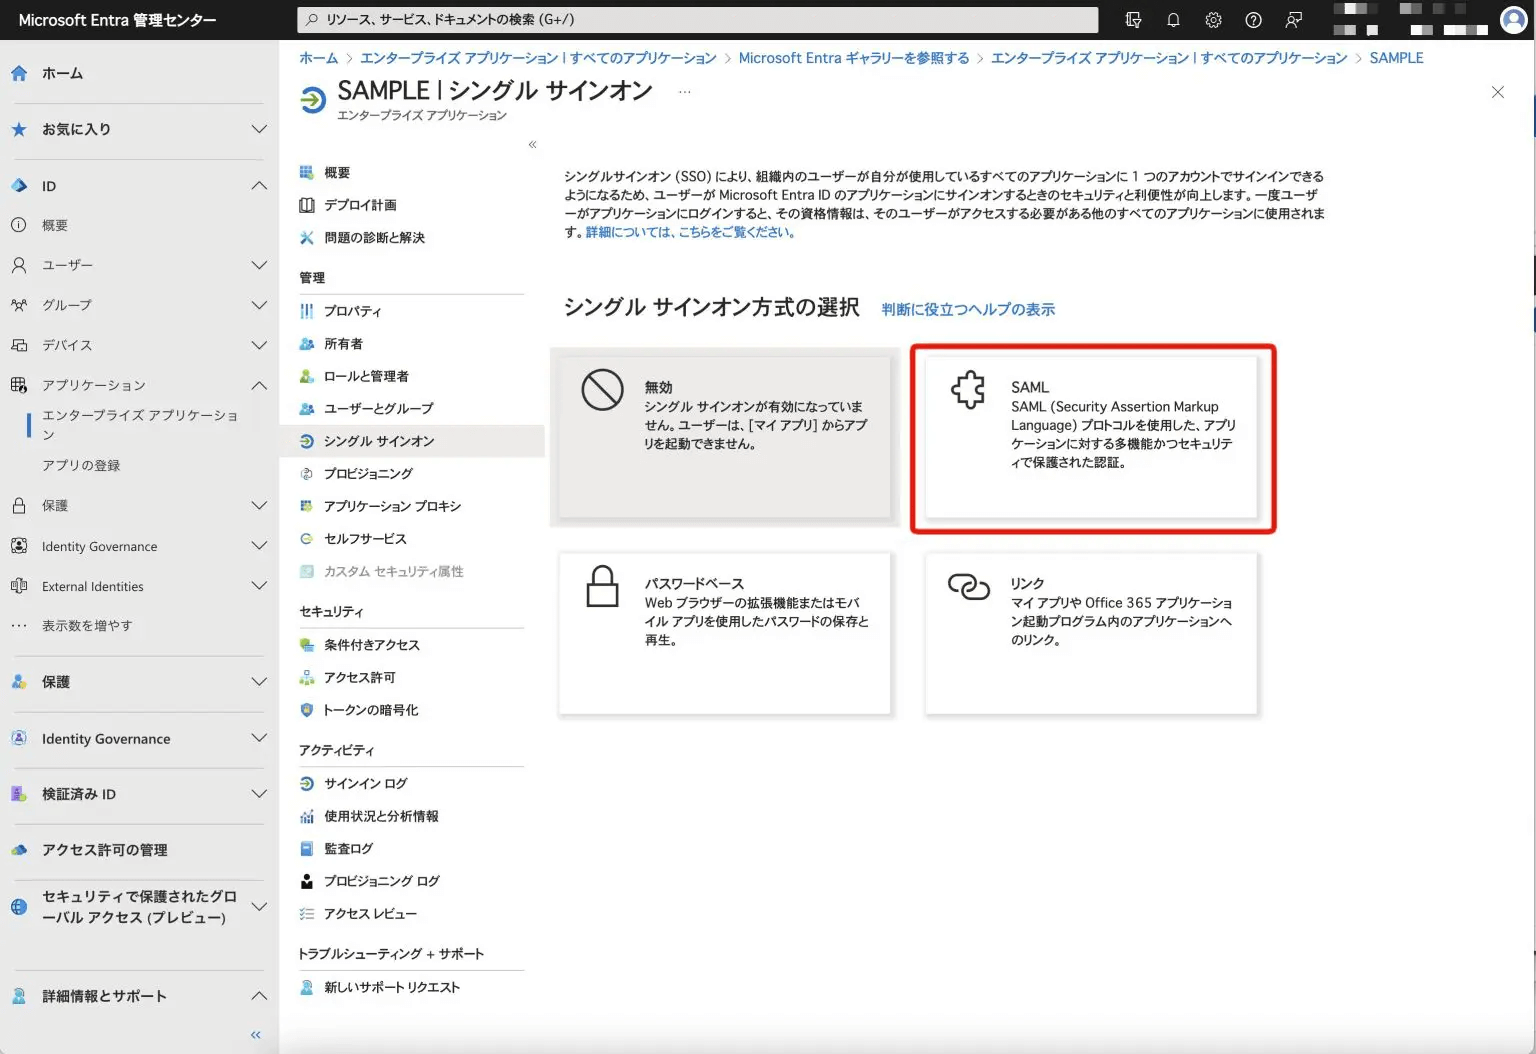
Task: Open エンタープライズ アプリケーション in the sidebar
Action: point(140,425)
